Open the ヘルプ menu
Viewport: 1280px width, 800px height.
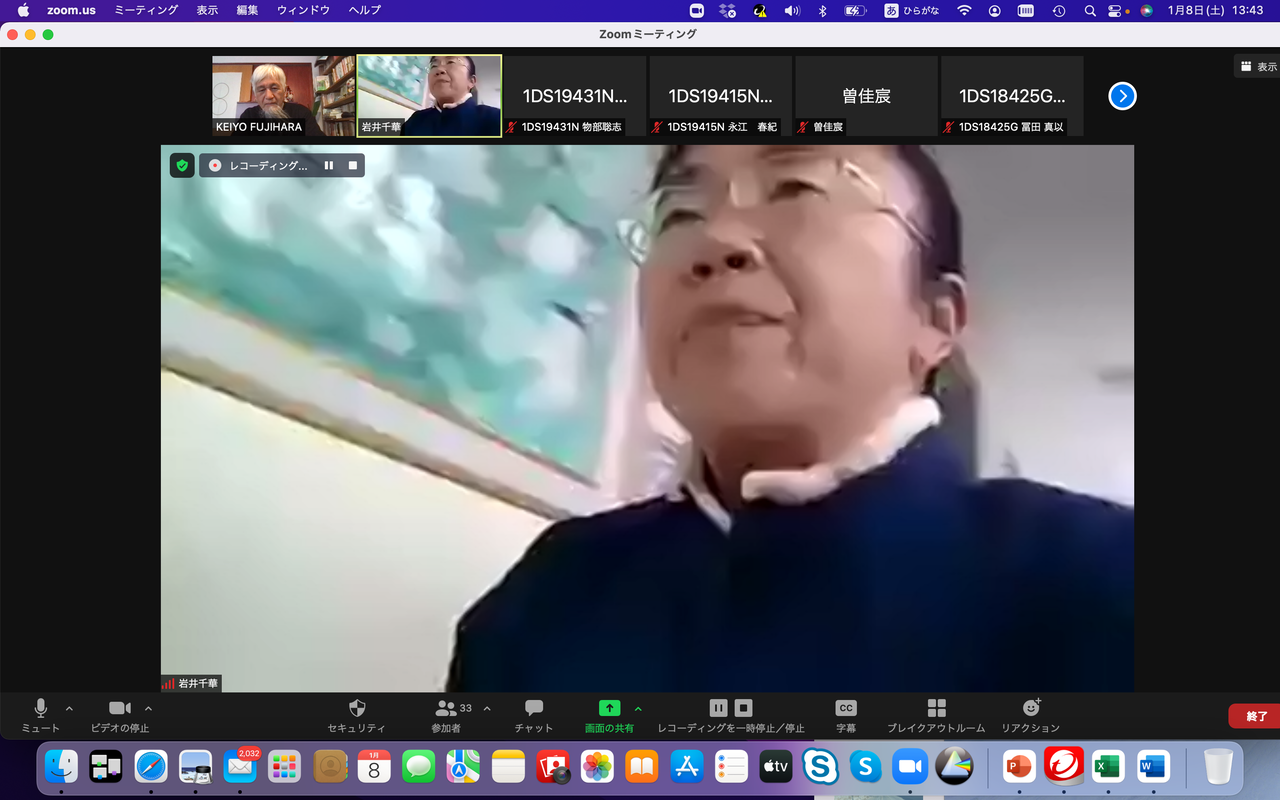(364, 10)
